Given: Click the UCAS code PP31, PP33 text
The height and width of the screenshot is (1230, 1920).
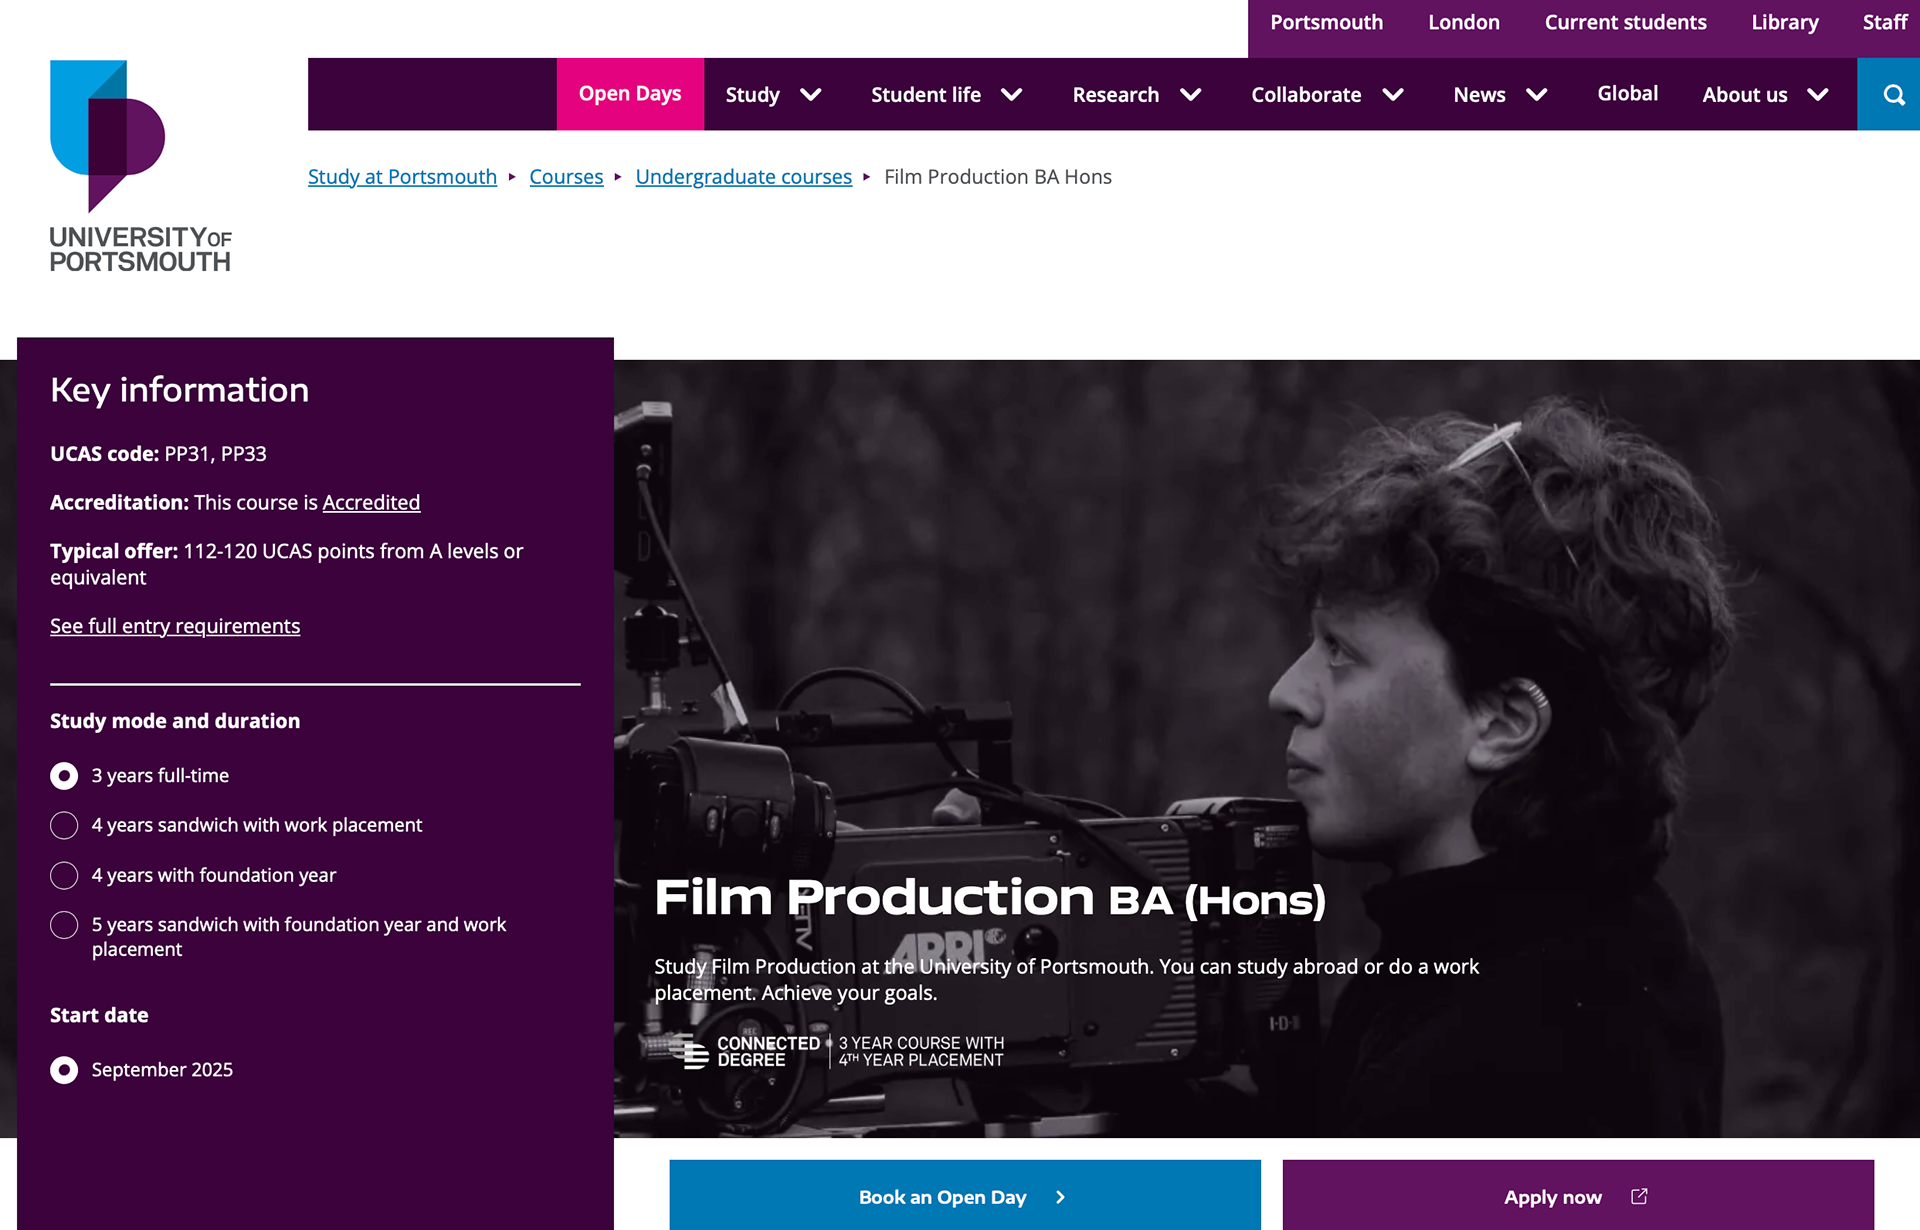Looking at the screenshot, I should coord(158,454).
